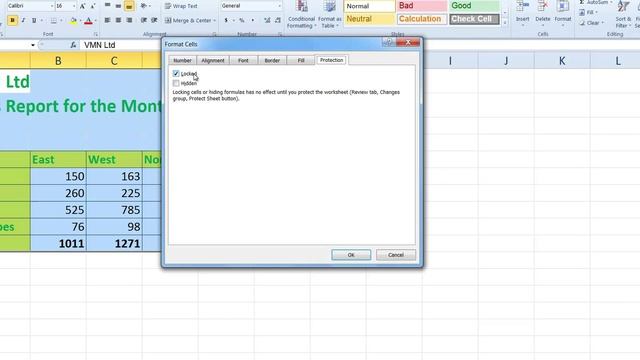Viewport: 640px width, 360px height.
Task: Open the General number format dropdown
Action: pos(279,6)
